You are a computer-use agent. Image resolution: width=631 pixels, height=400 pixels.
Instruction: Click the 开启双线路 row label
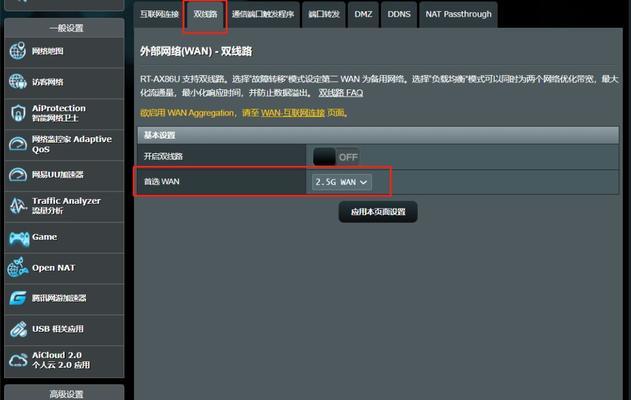[x=163, y=157]
